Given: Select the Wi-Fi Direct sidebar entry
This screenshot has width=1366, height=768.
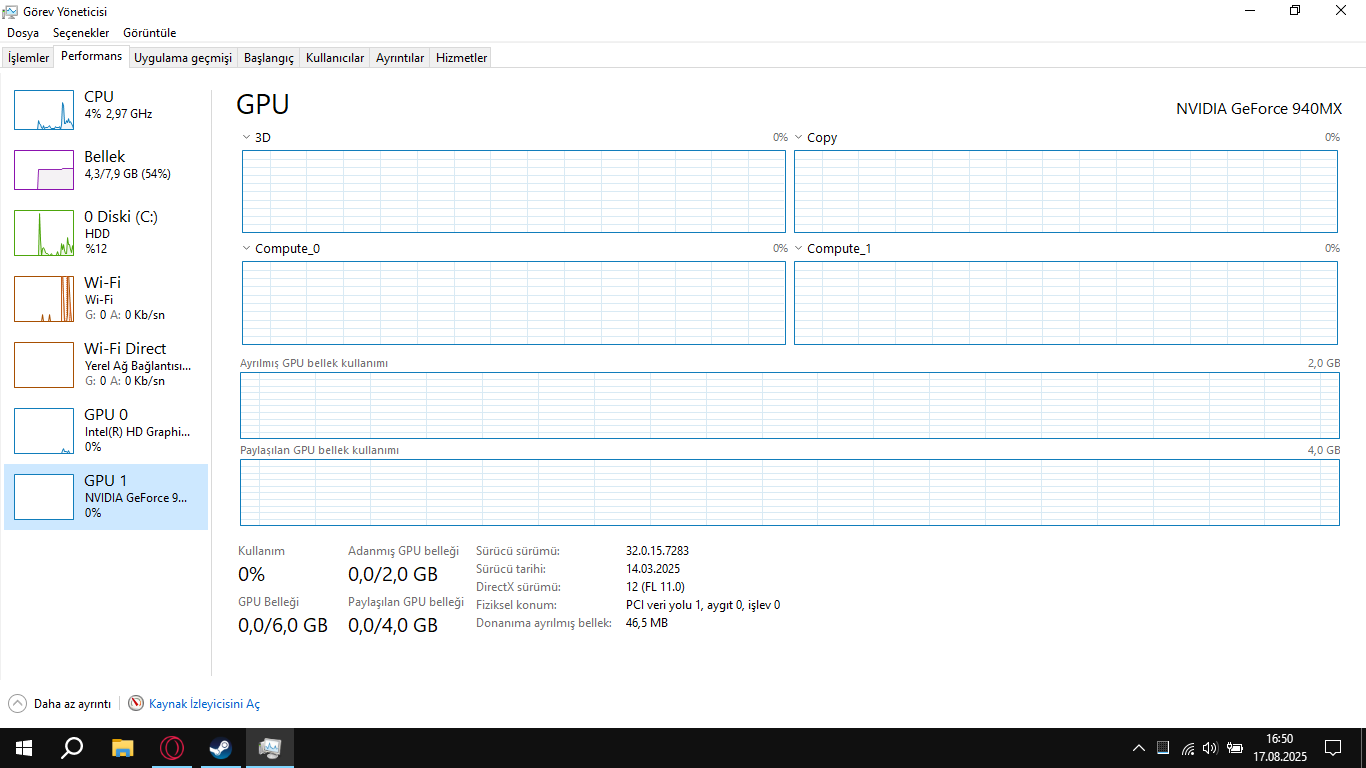Looking at the screenshot, I should point(106,364).
